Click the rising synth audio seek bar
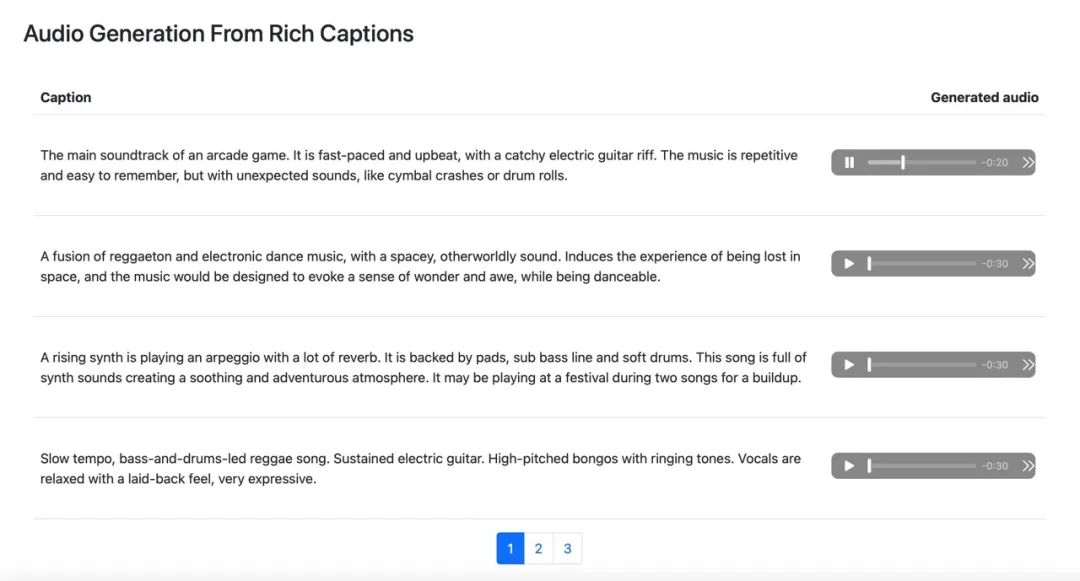 pos(921,365)
